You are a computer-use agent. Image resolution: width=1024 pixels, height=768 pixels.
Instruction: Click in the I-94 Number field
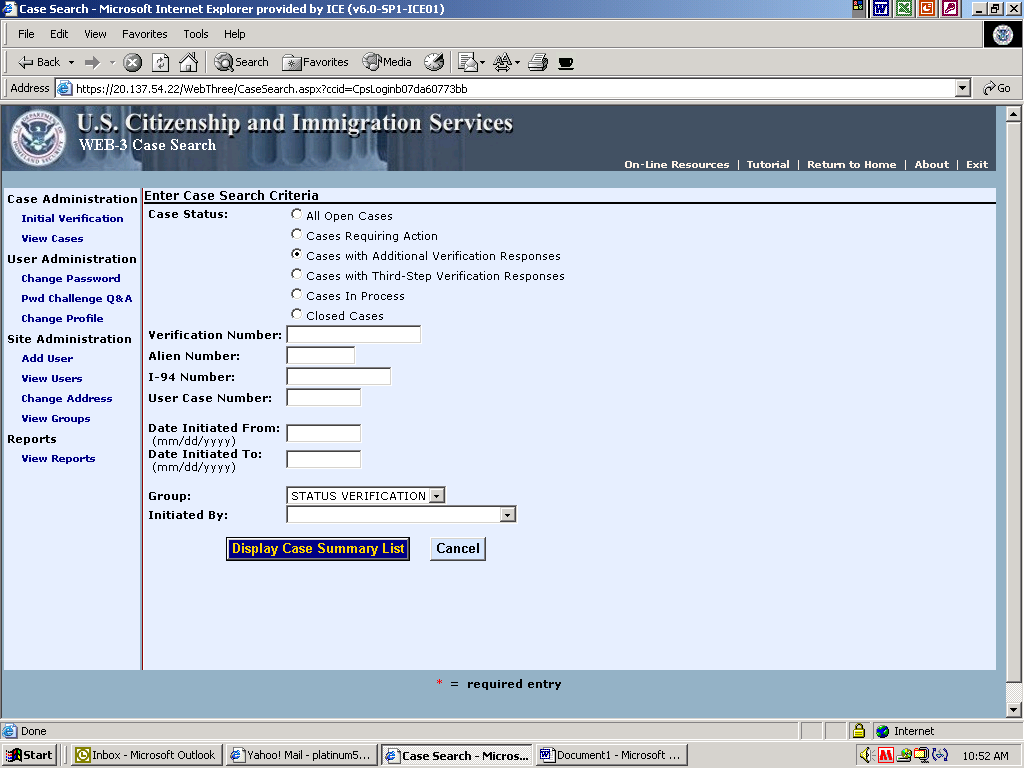(338, 376)
